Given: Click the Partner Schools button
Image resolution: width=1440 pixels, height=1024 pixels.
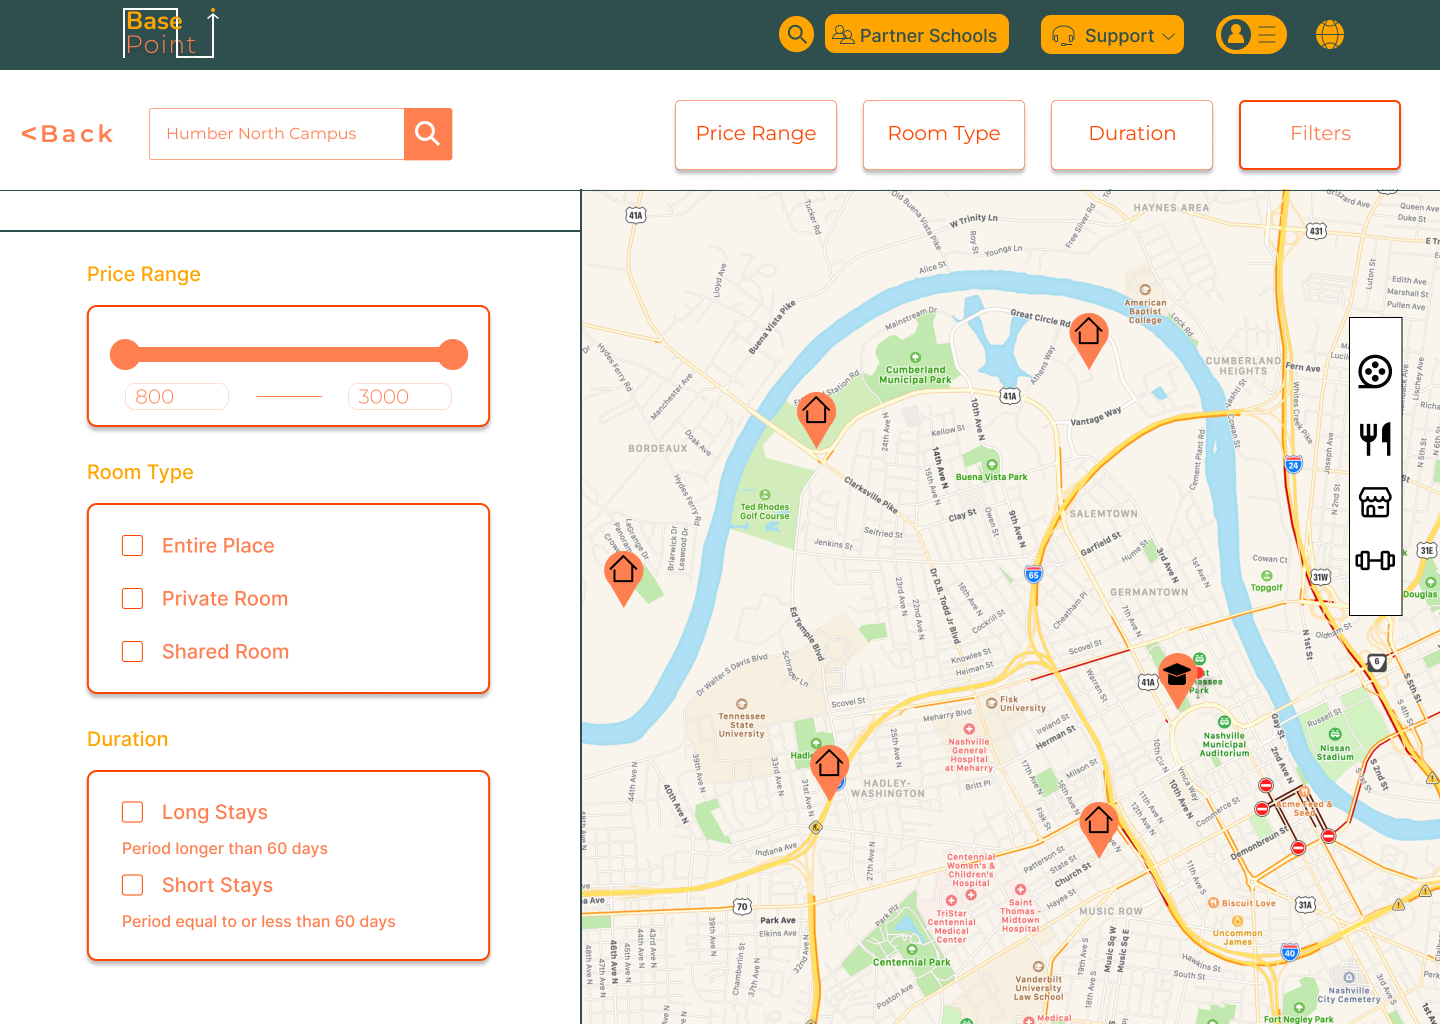Looking at the screenshot, I should click(916, 33).
